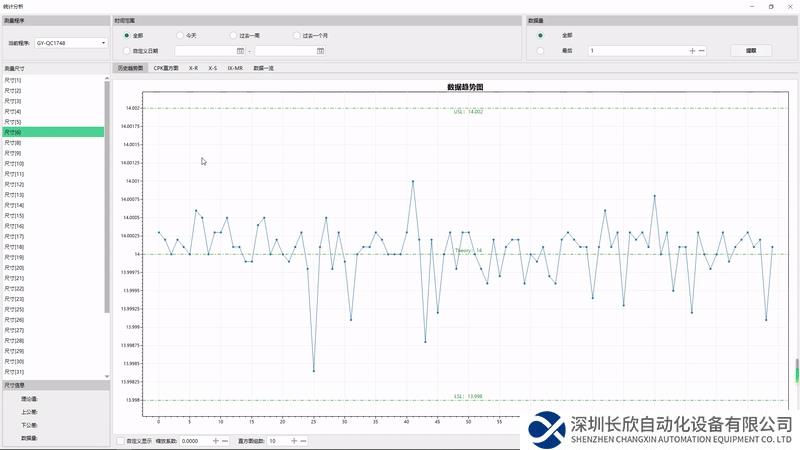Enable the 自定义显示 checkbox
Viewport: 800px width, 450px height.
[x=121, y=440]
